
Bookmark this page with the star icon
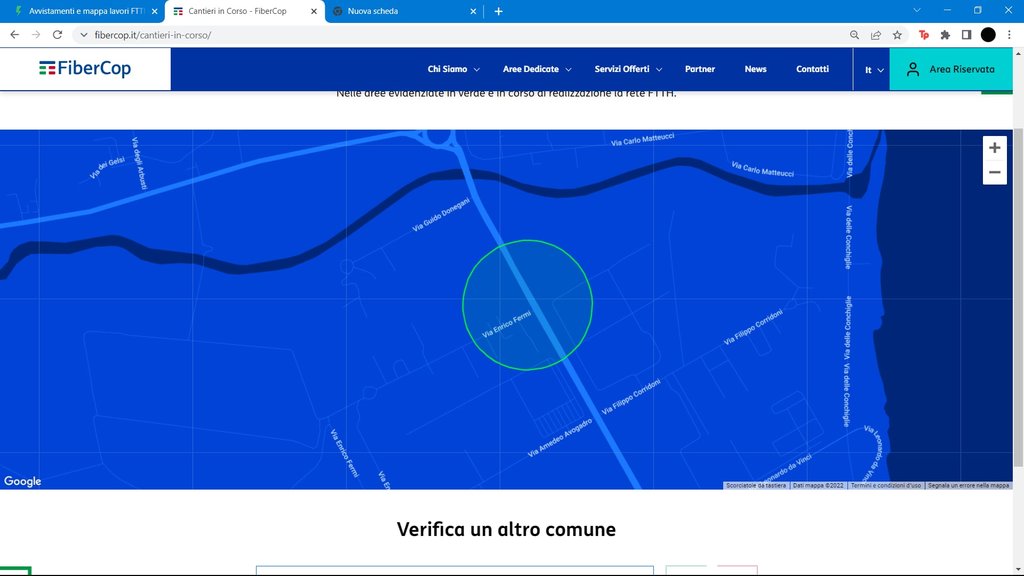897,35
